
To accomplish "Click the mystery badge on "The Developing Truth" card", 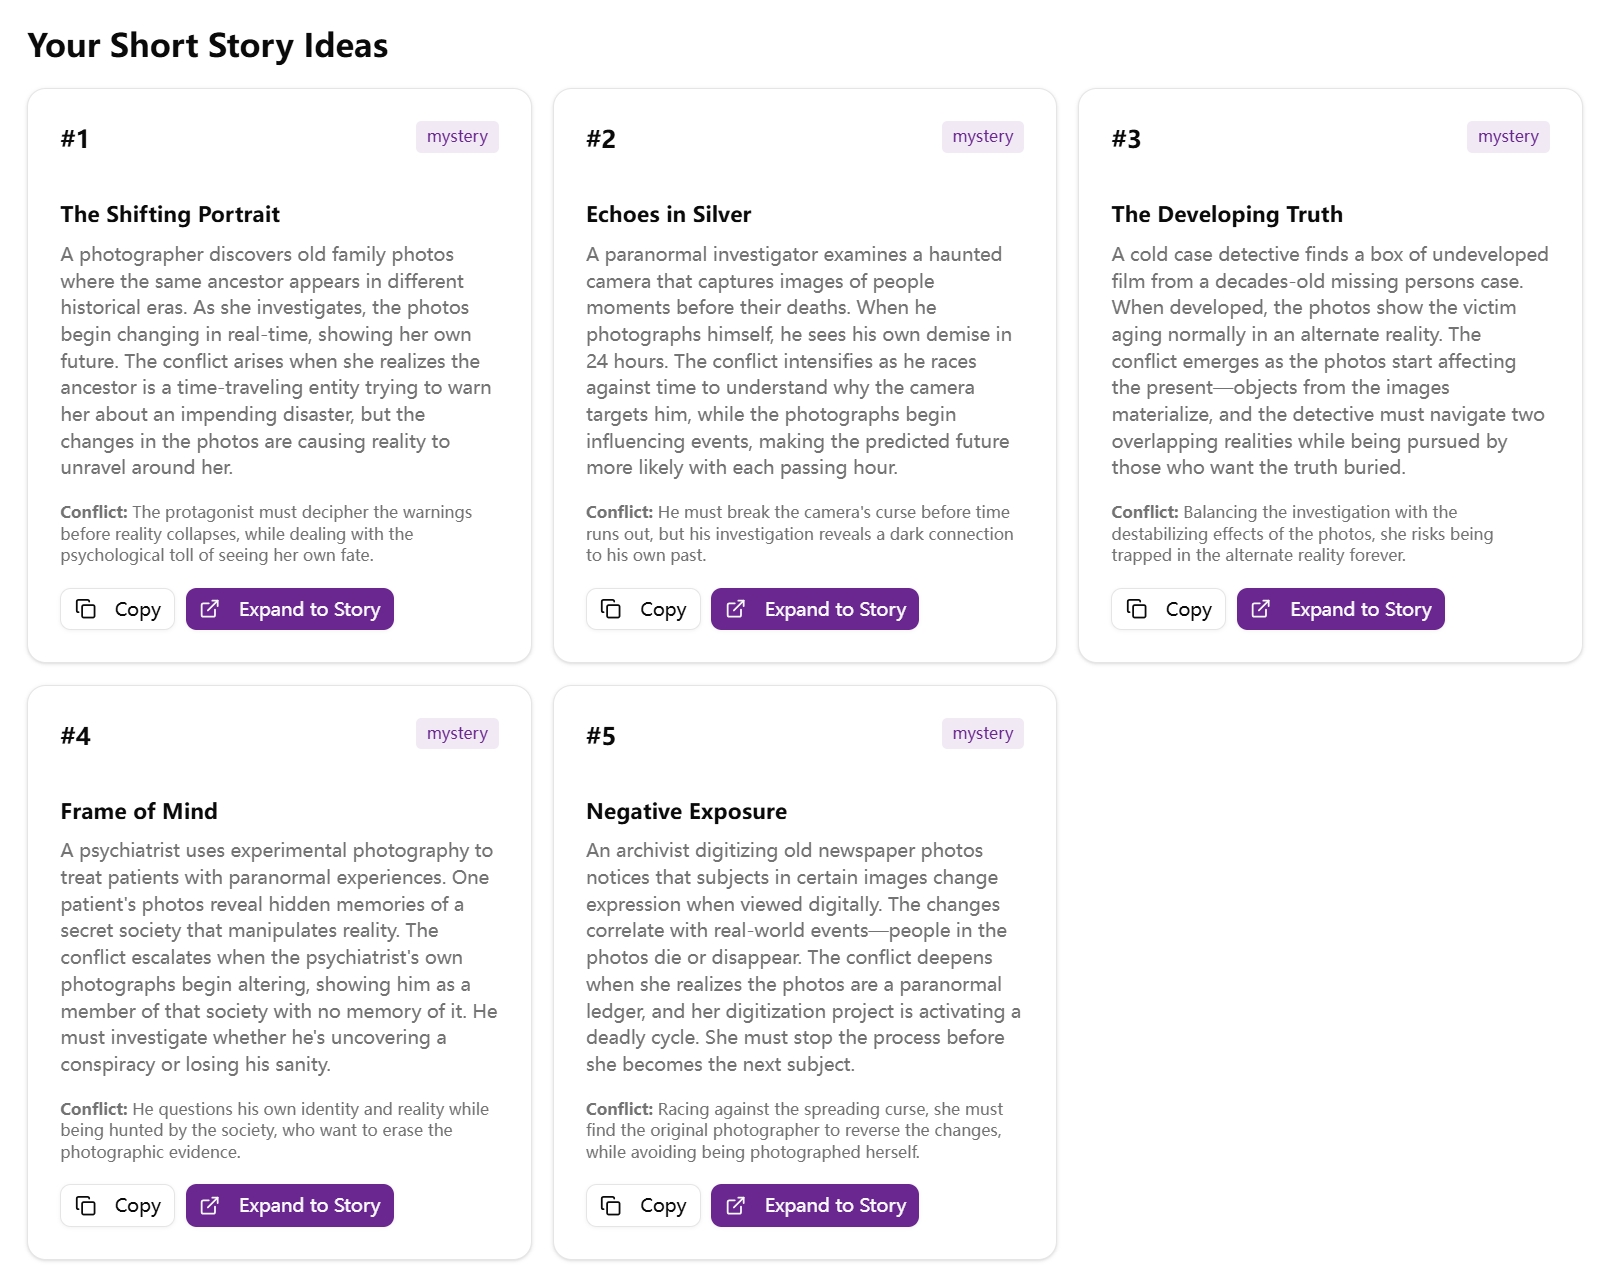I will click(x=1507, y=136).
